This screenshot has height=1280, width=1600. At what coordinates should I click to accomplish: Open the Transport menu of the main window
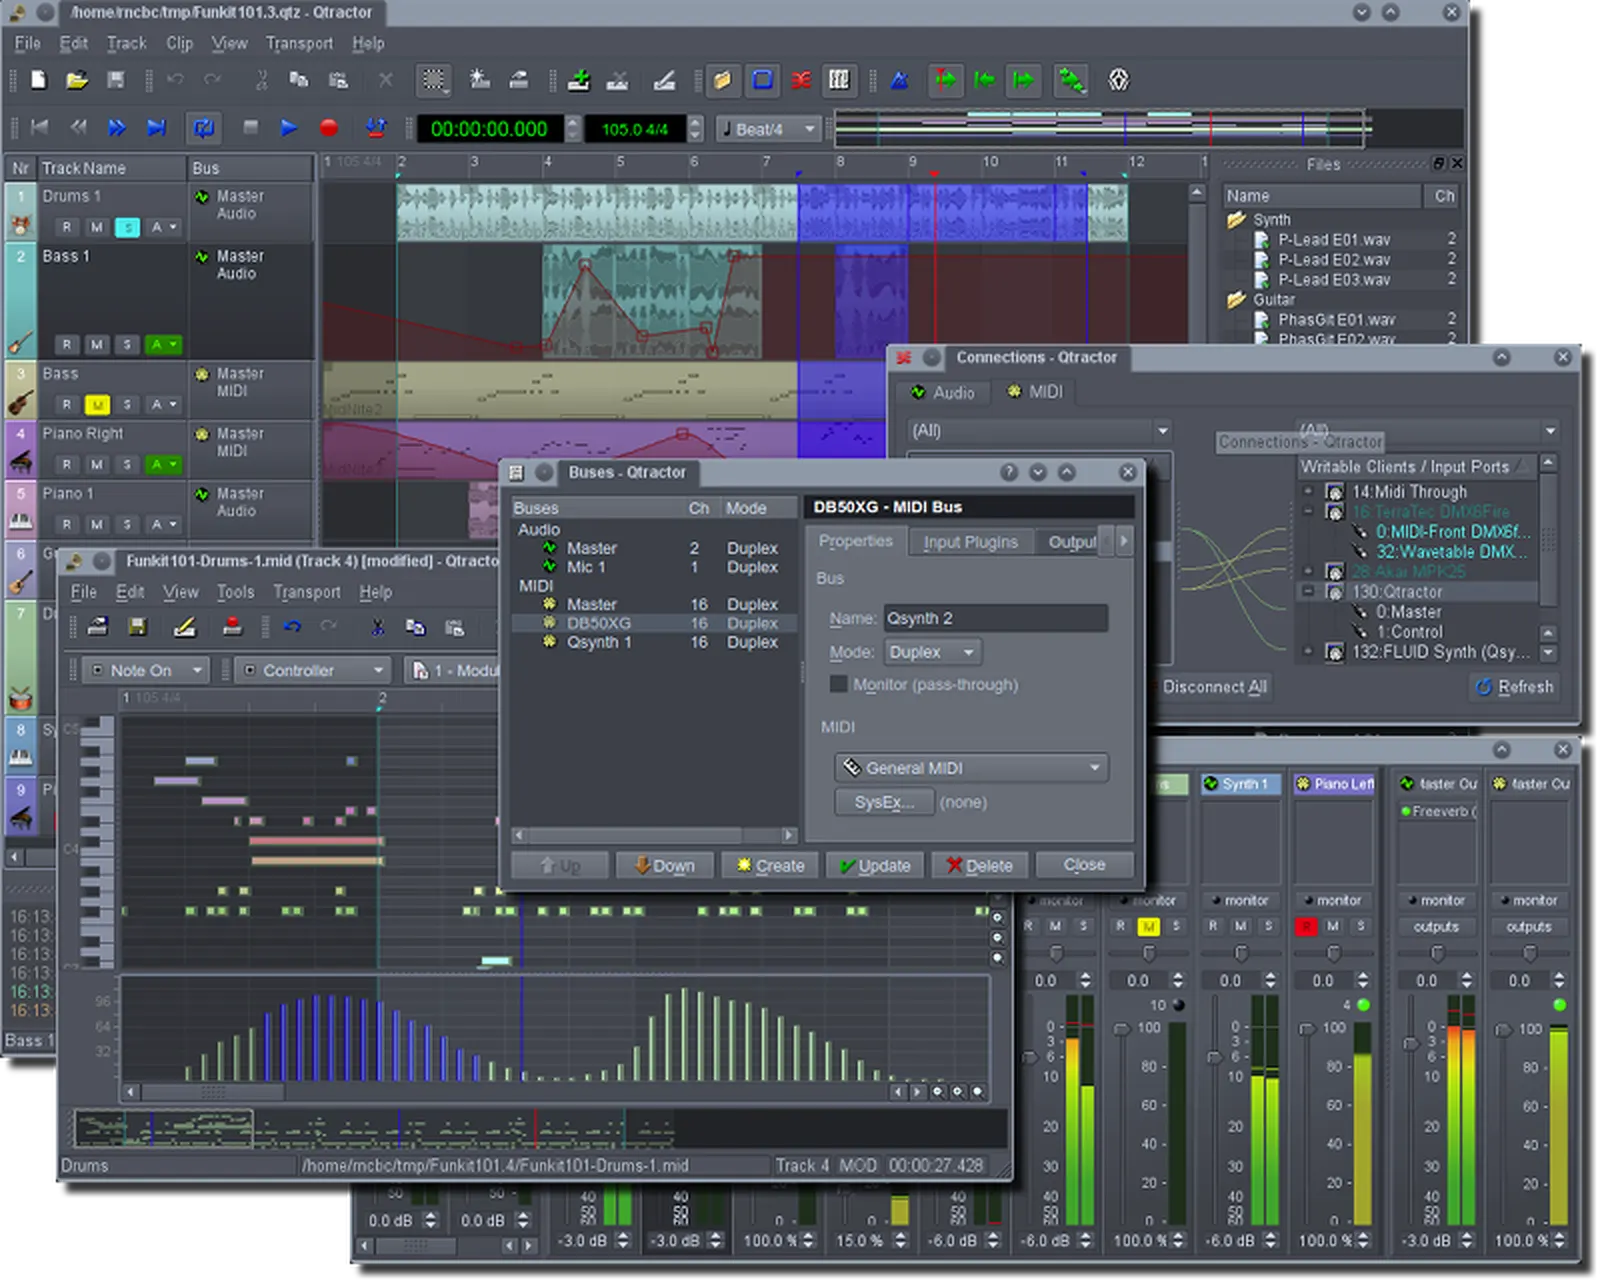(299, 44)
